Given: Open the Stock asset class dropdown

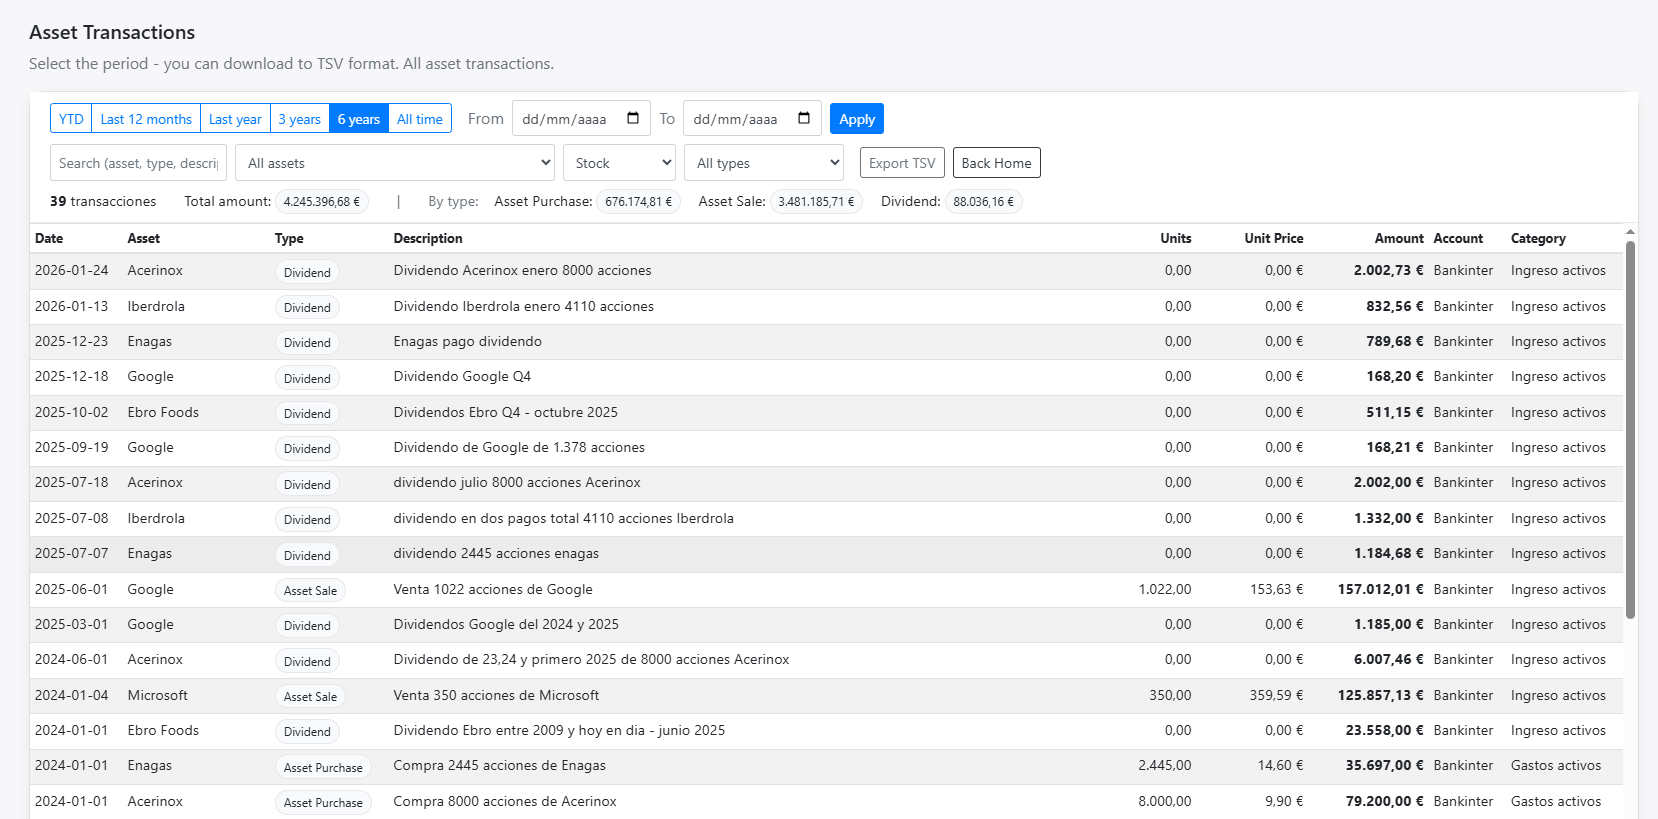Looking at the screenshot, I should (620, 163).
